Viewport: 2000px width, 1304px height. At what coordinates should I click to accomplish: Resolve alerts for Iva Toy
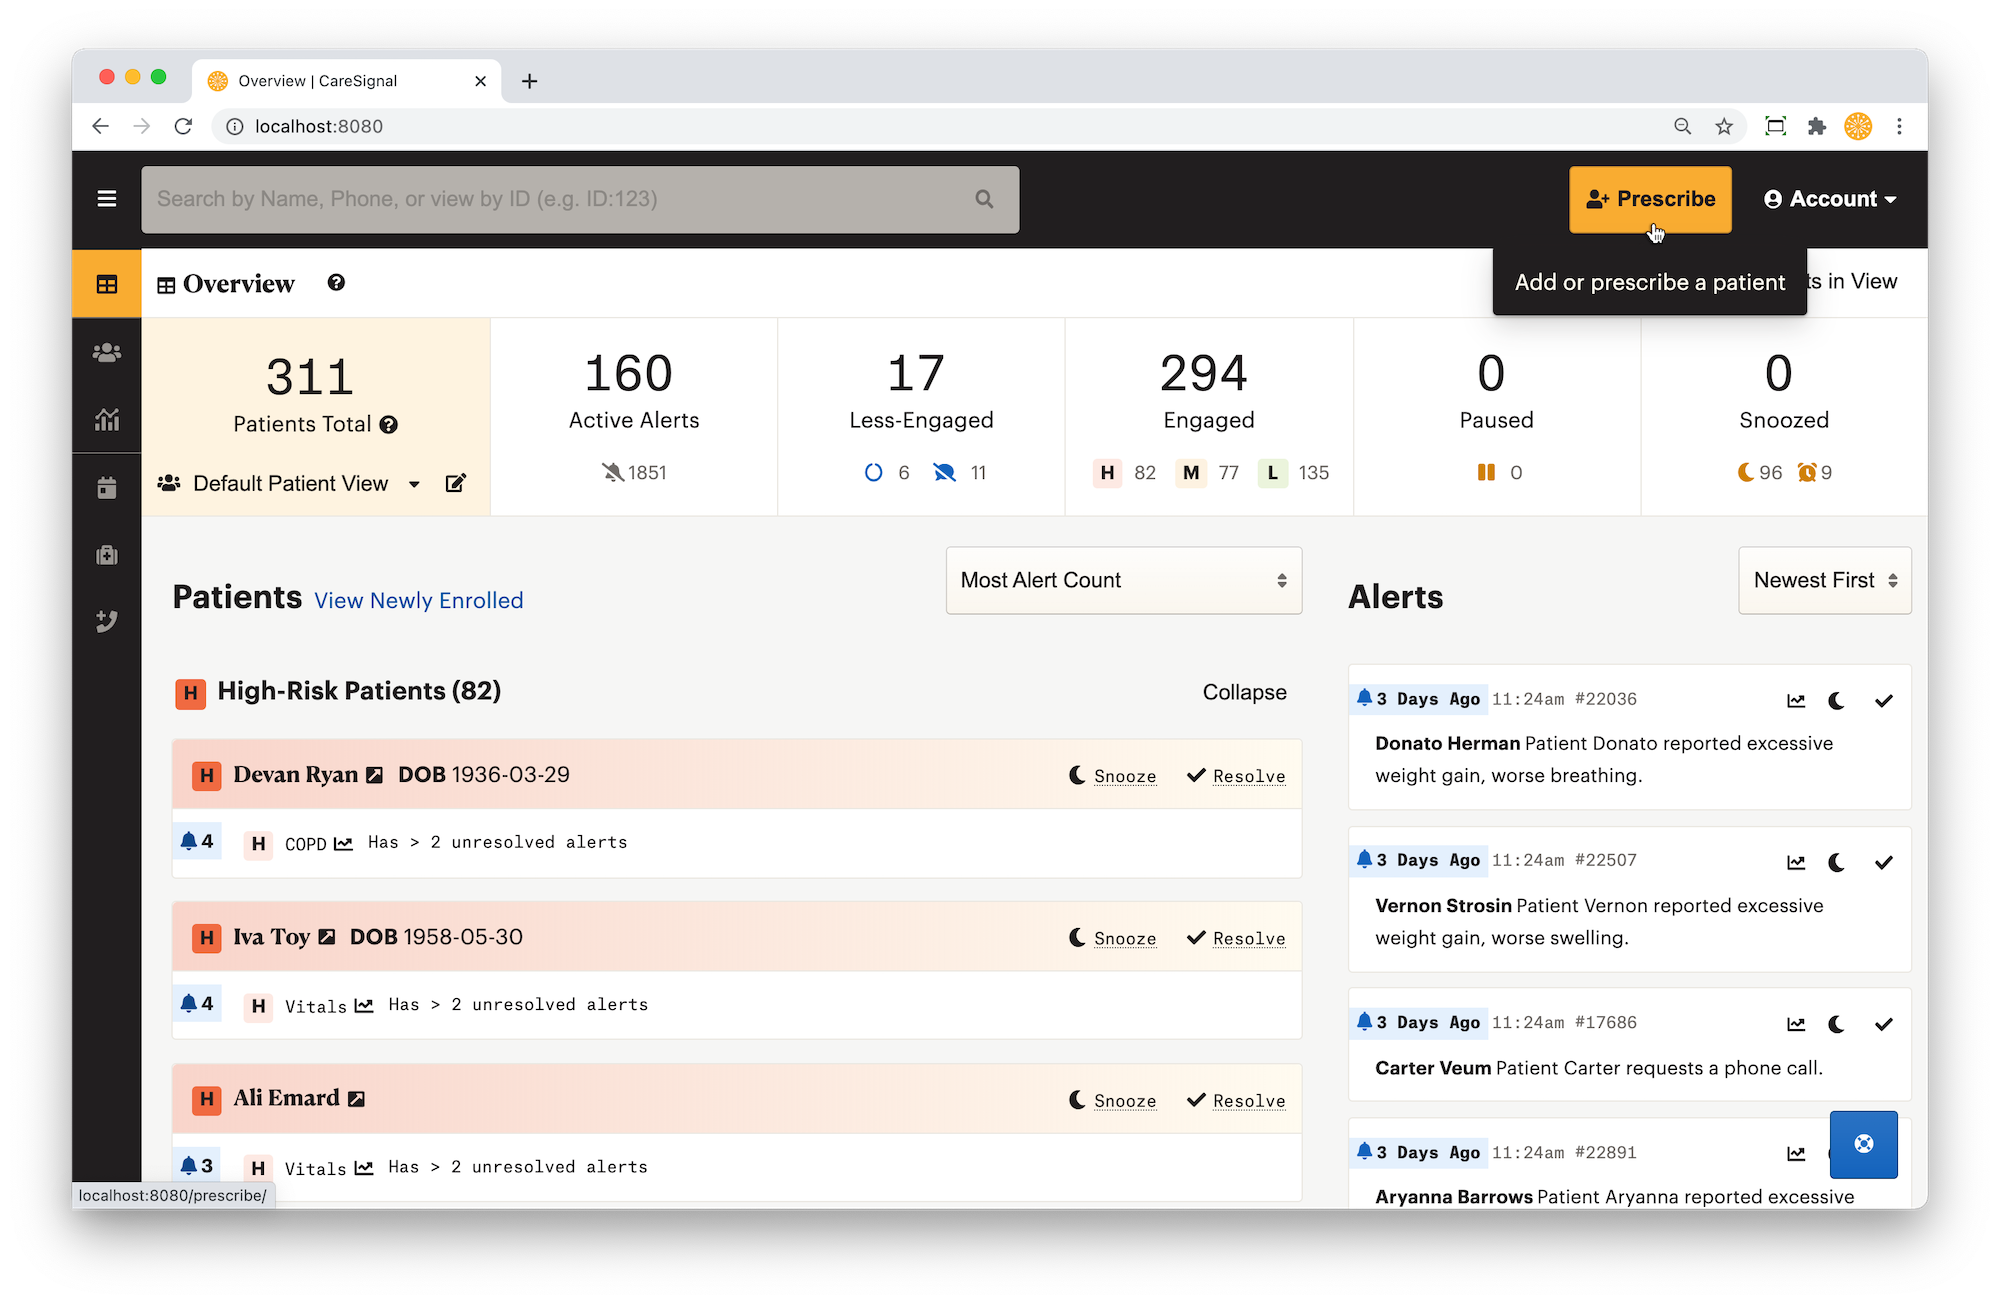(x=1236, y=938)
